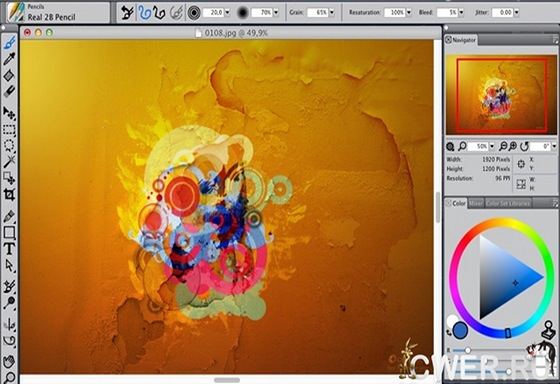Image resolution: width=560 pixels, height=384 pixels.
Task: Click the Grain 65% input field
Action: click(317, 13)
